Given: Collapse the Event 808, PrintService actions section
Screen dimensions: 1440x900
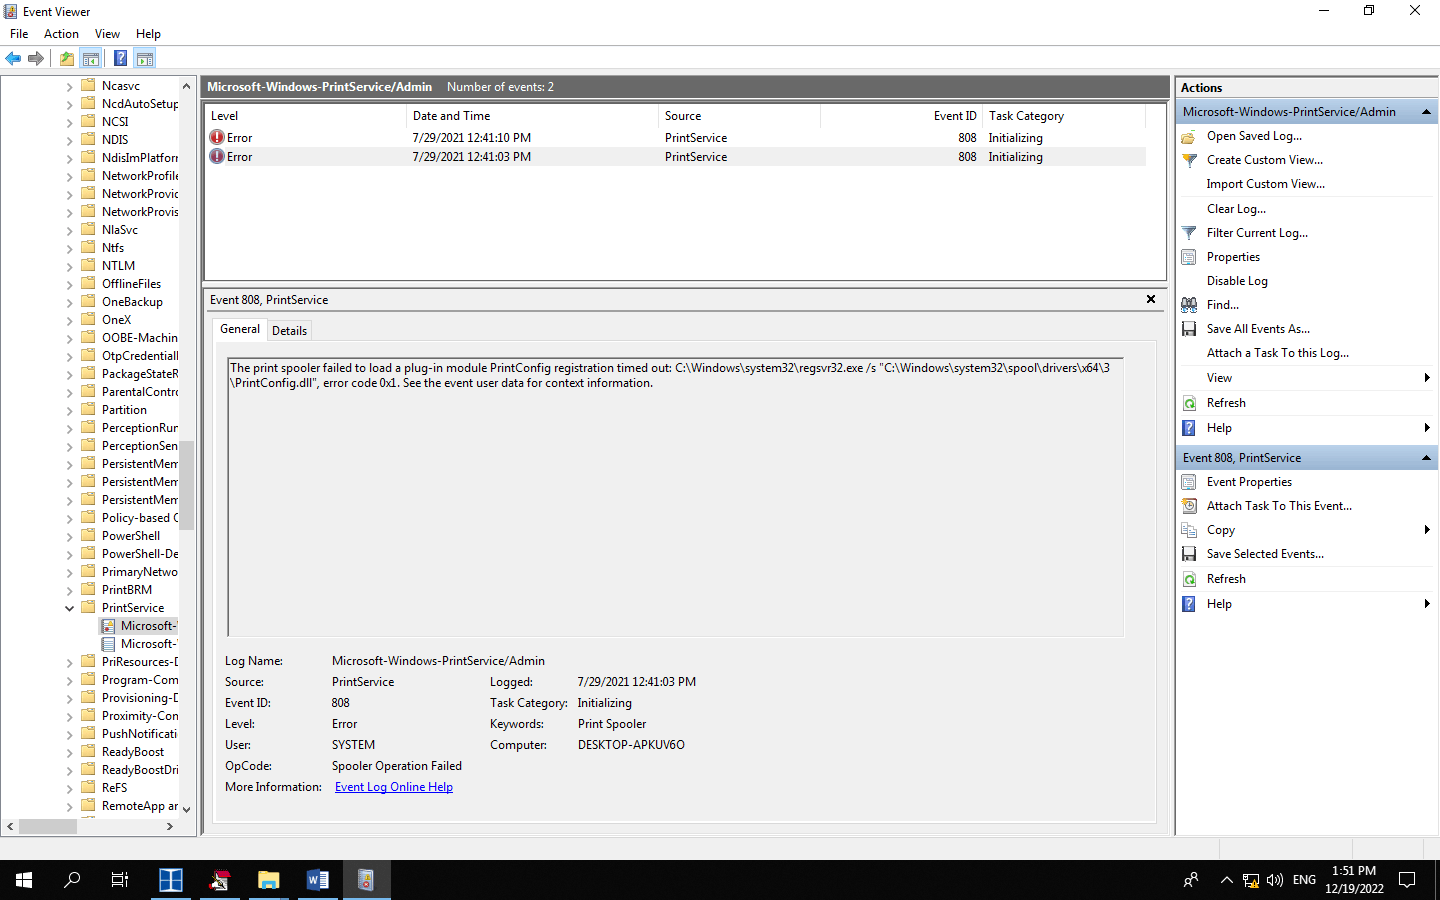Looking at the screenshot, I should (1426, 458).
